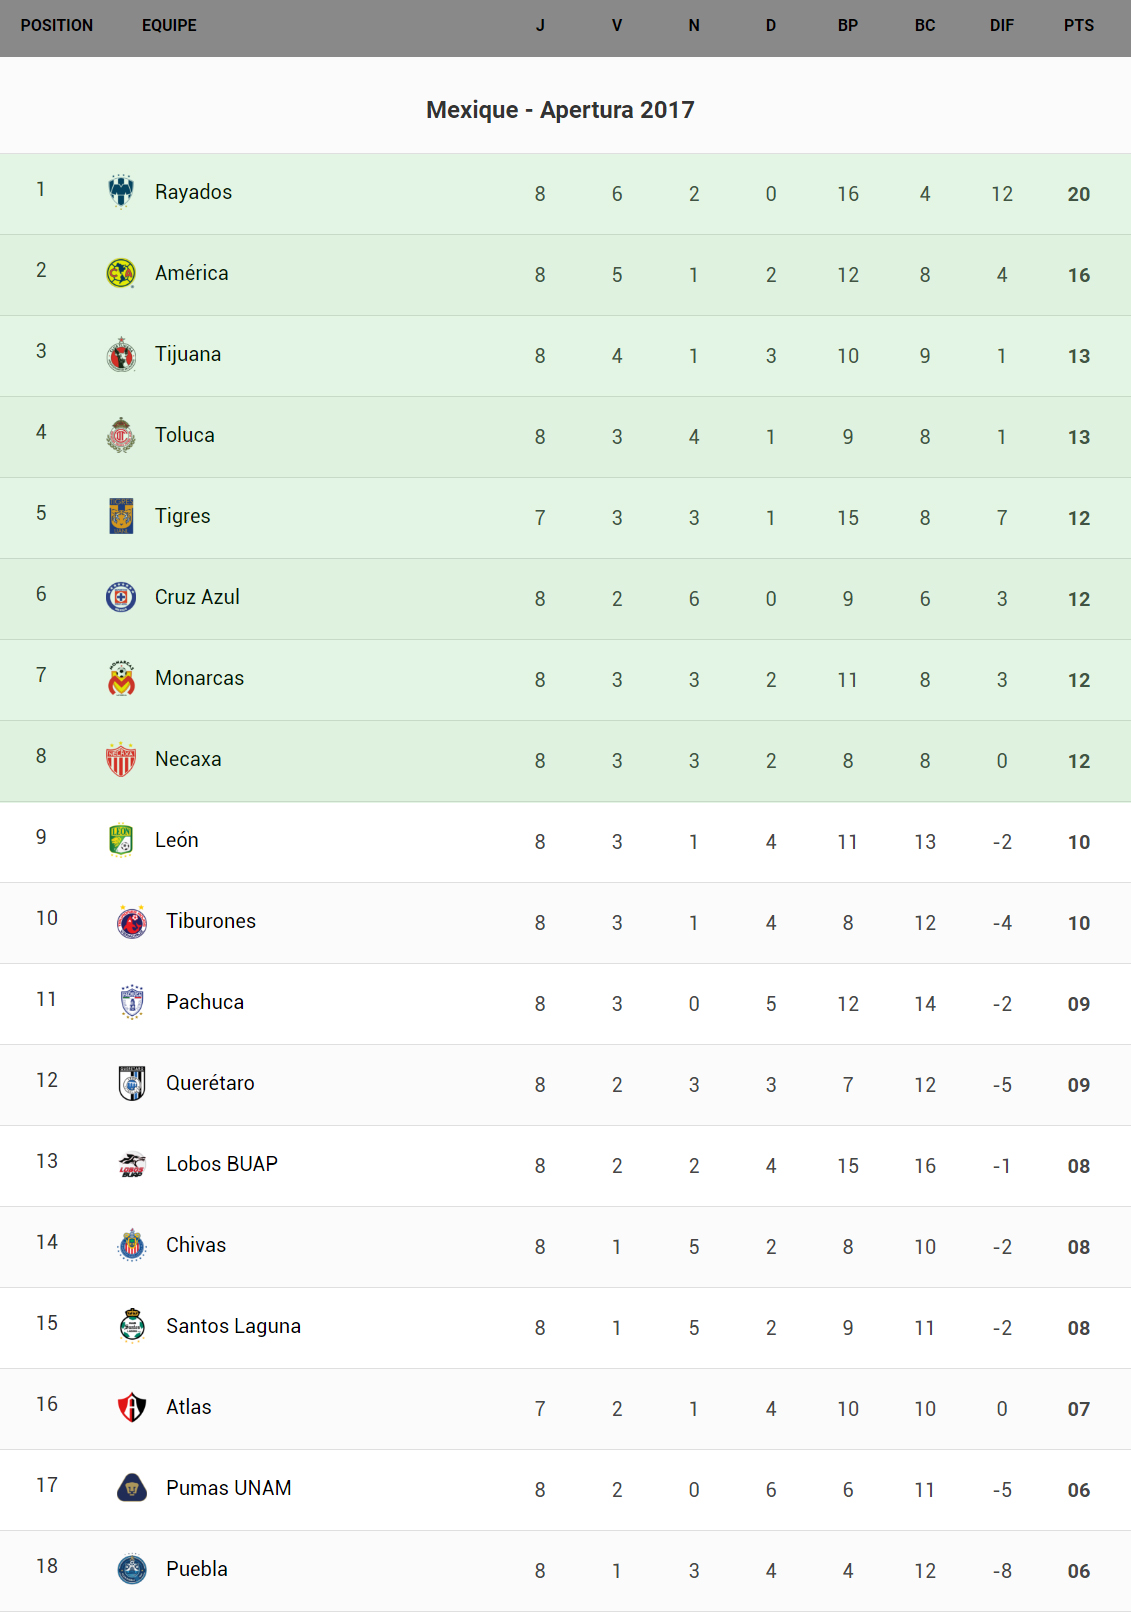Select the Tigres club badge
Screen dimensions: 1131x1617
tap(121, 516)
